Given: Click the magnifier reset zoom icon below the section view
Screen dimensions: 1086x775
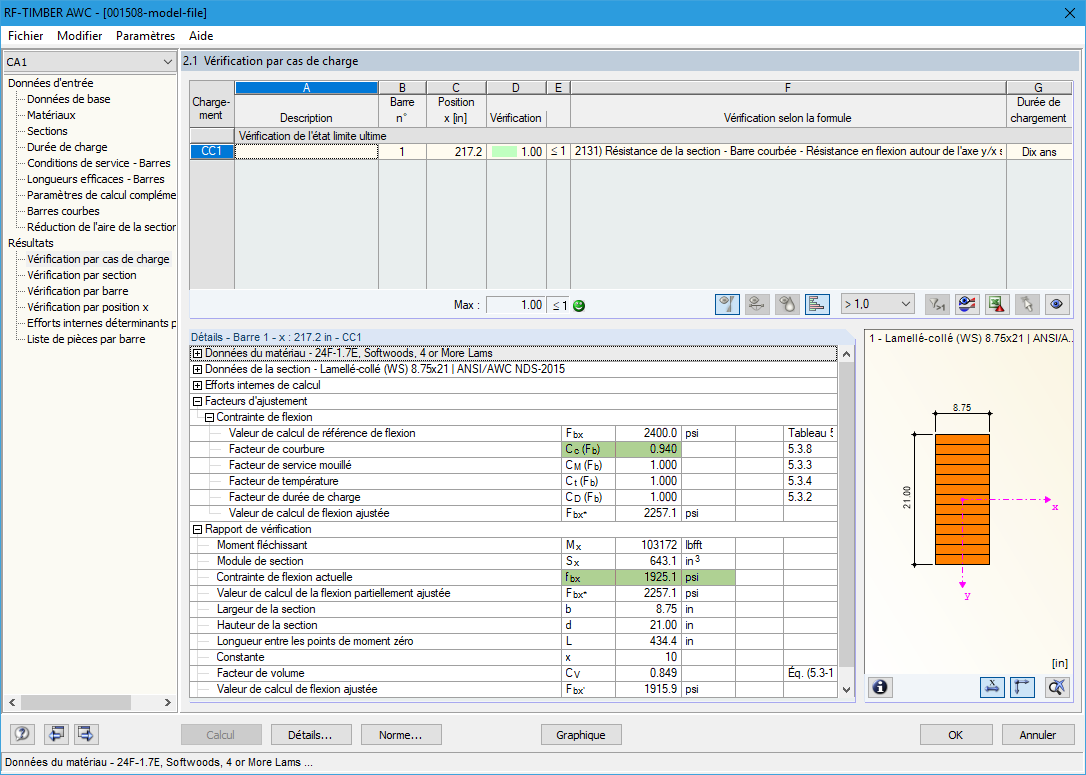Looking at the screenshot, I should coord(1057,687).
